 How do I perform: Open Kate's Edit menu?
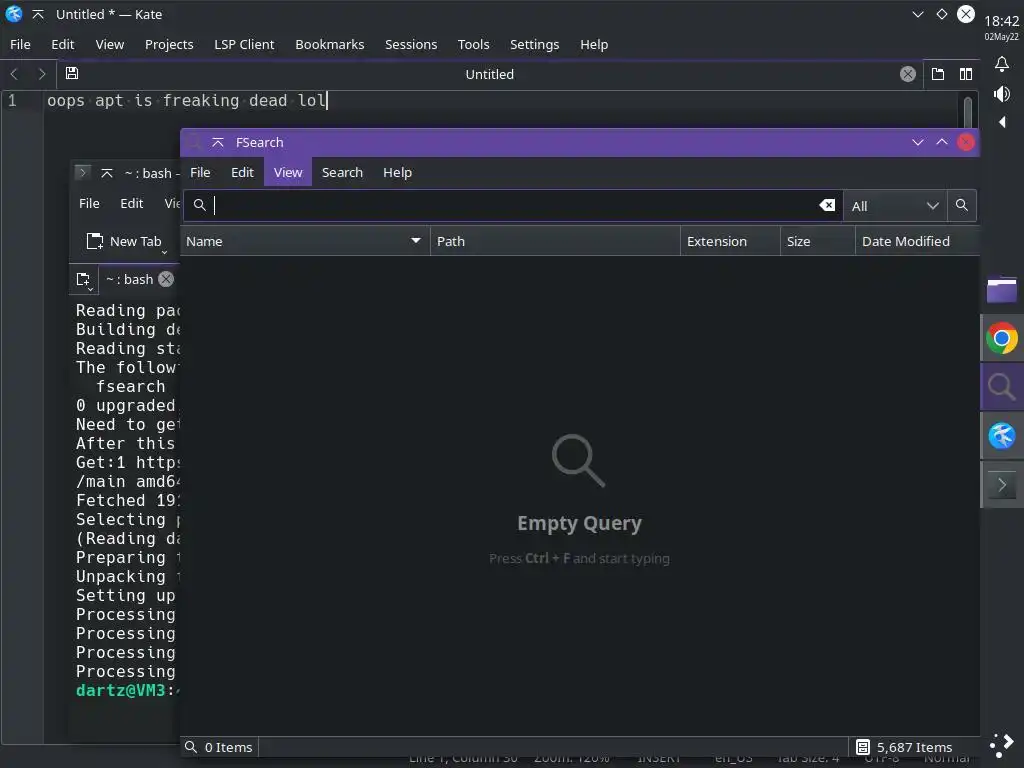63,44
